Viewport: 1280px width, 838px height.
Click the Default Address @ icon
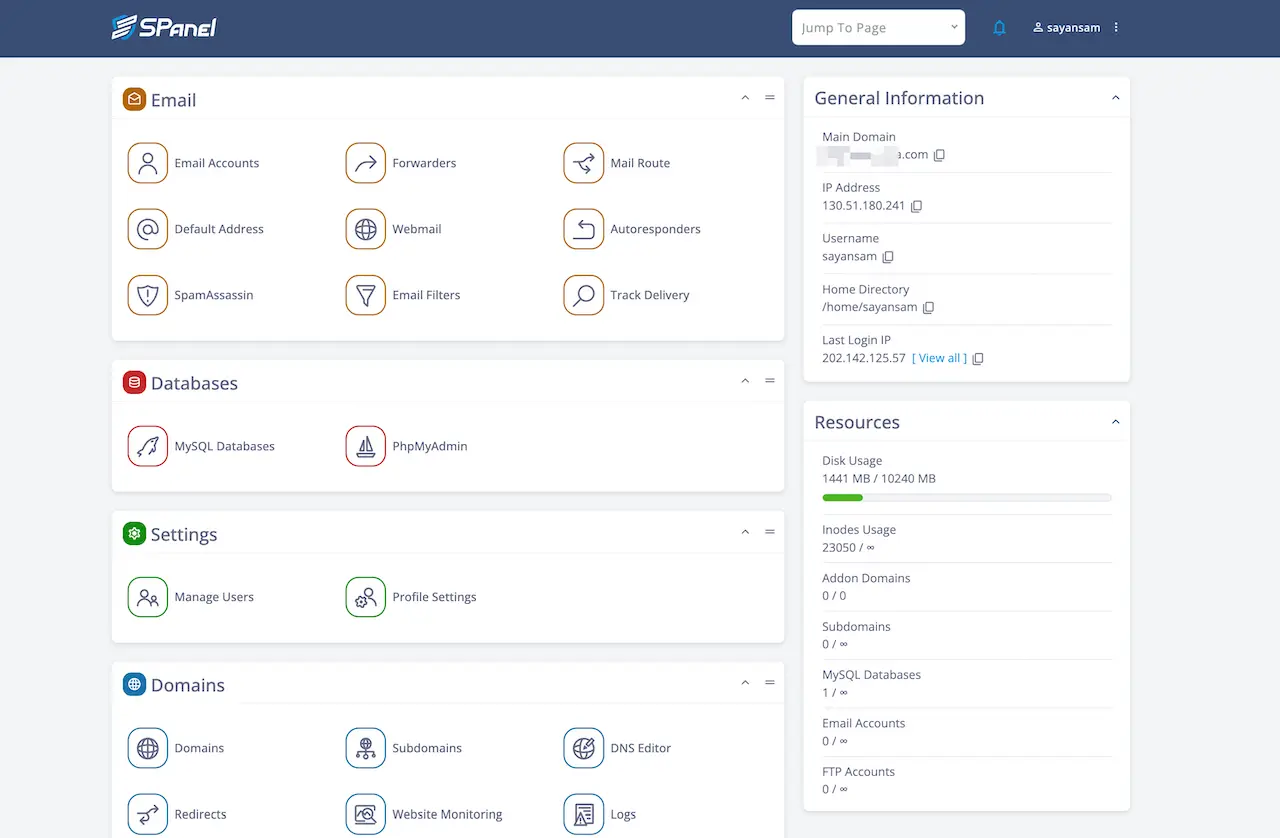point(148,229)
